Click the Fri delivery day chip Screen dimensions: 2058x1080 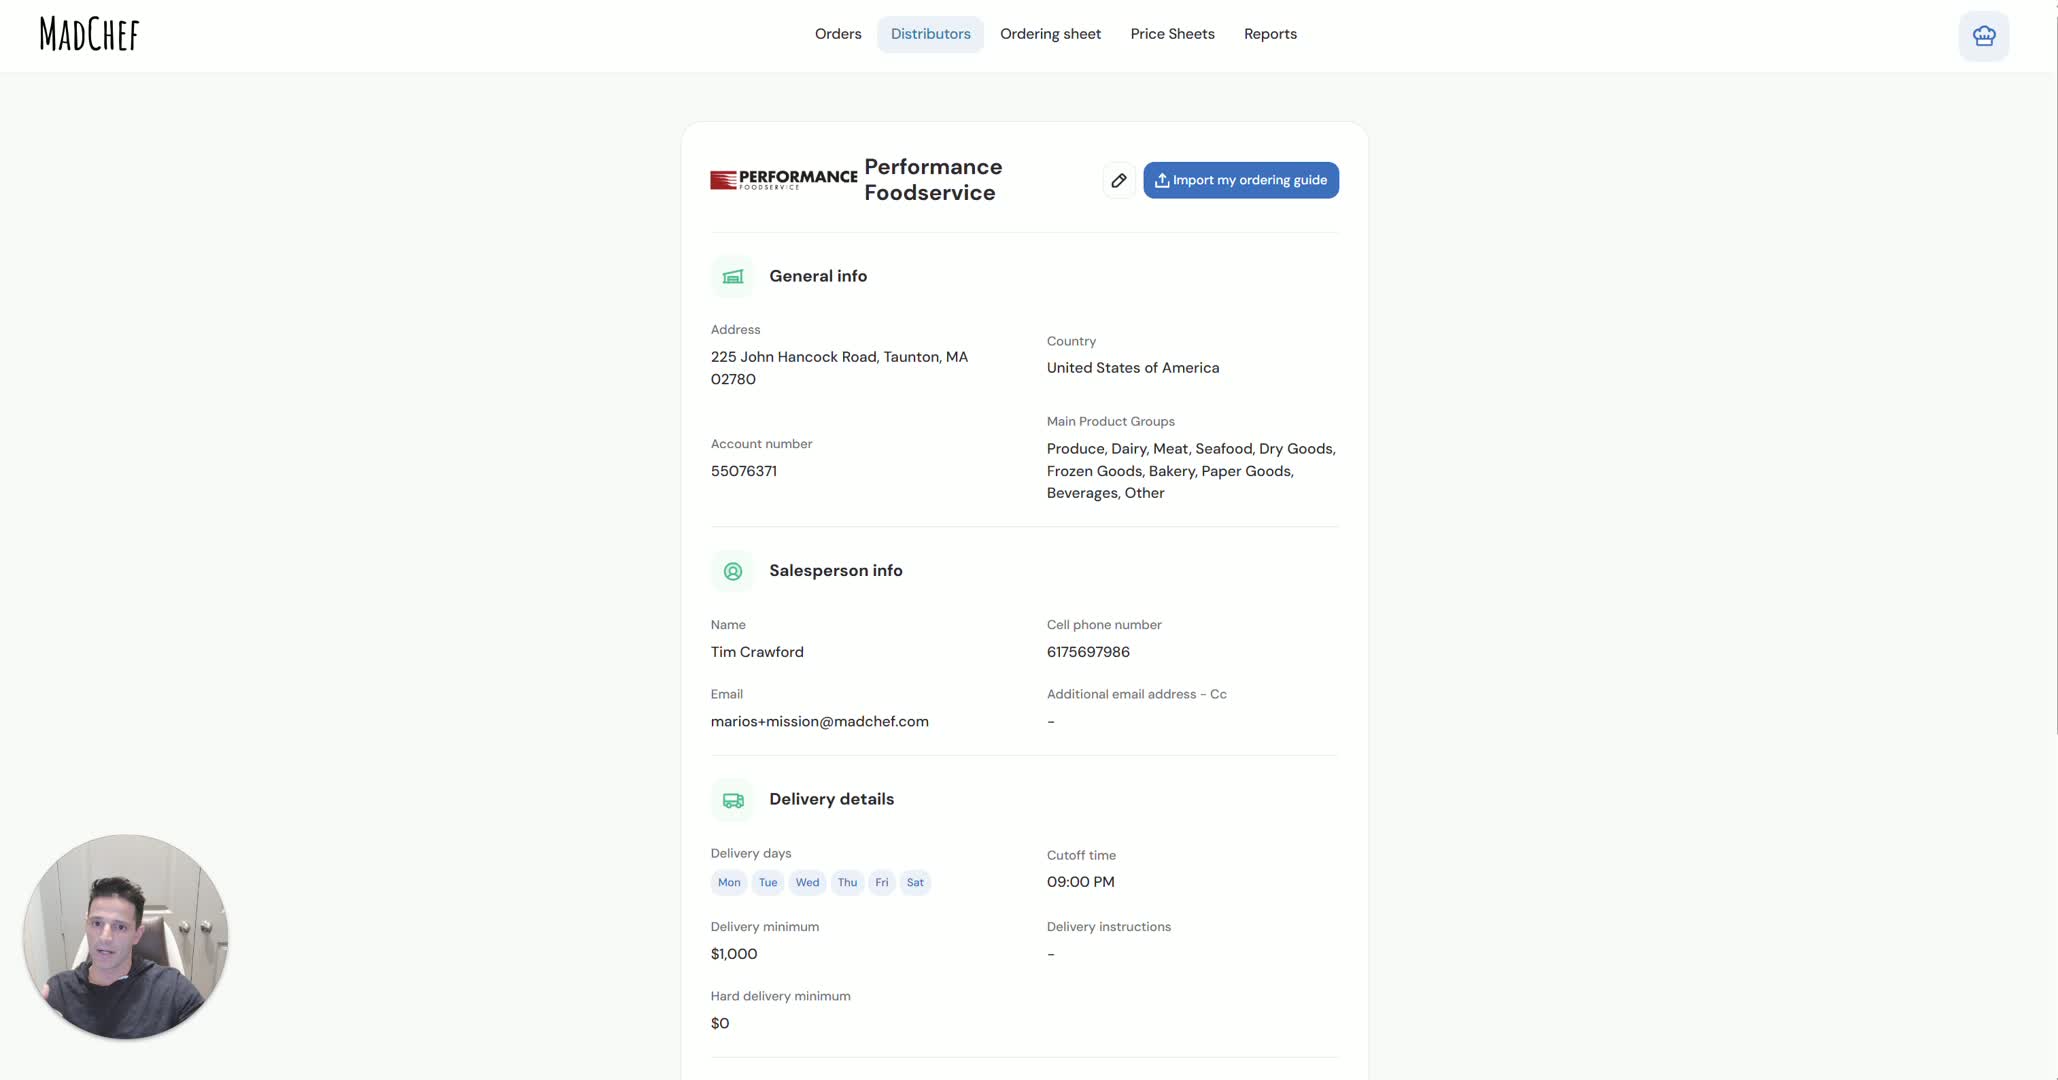tap(881, 882)
